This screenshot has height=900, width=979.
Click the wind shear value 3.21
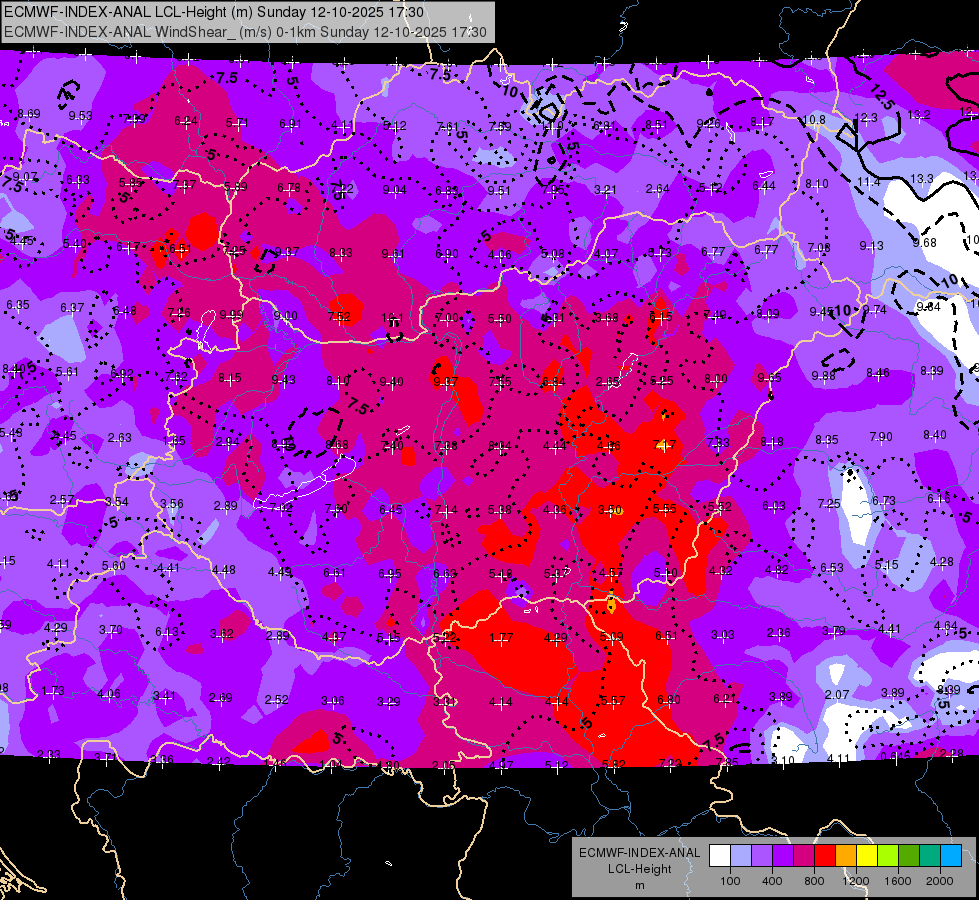(x=605, y=189)
